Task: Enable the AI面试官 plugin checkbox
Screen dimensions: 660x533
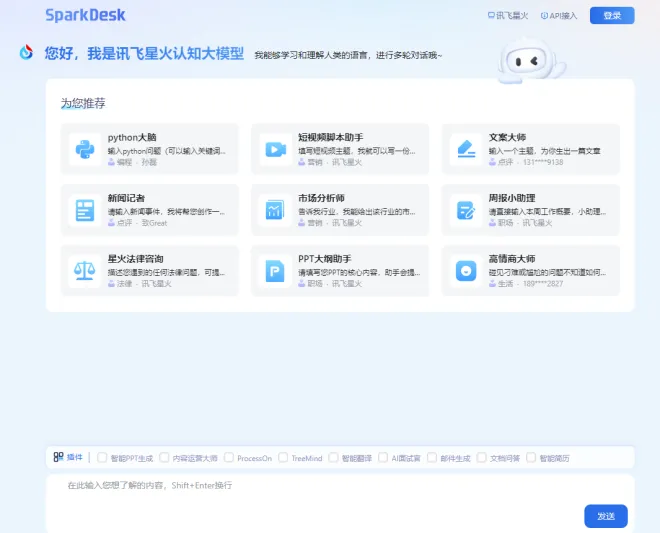Action: (x=383, y=457)
